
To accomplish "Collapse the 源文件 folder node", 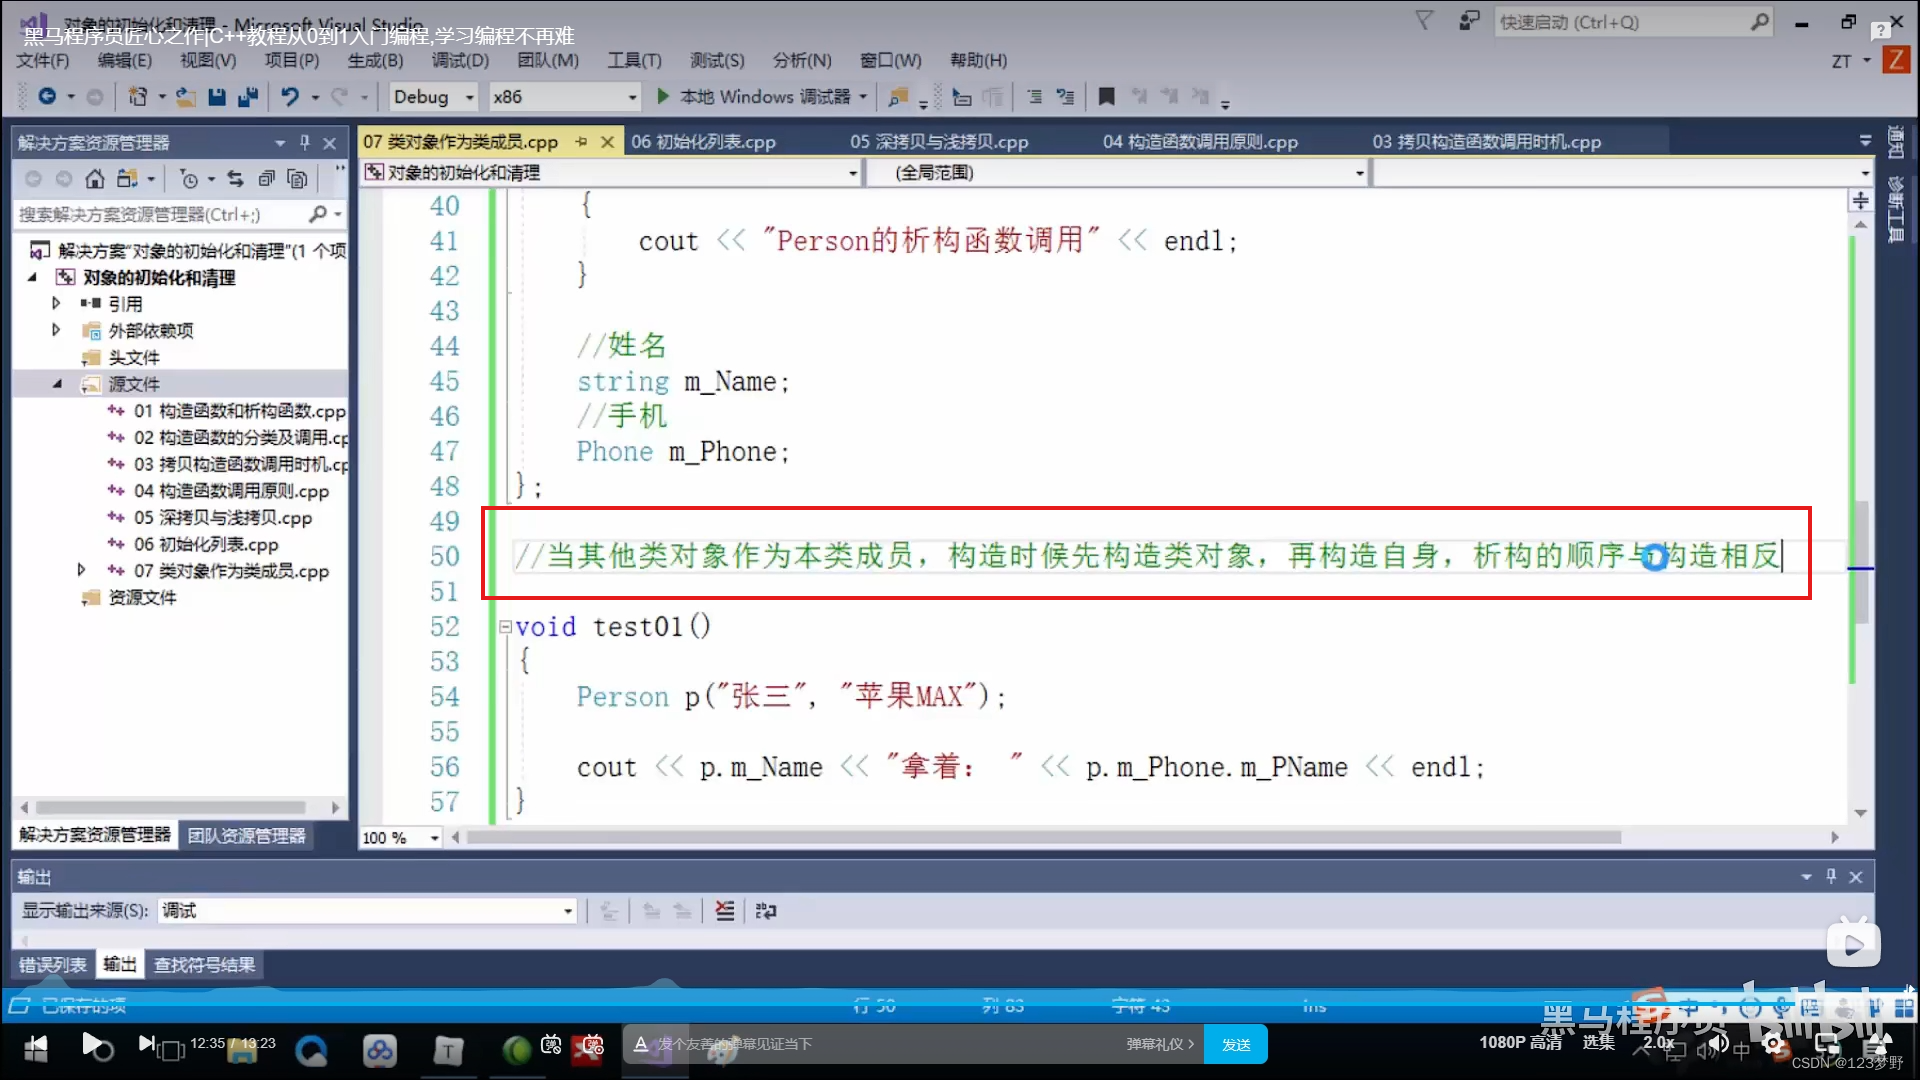I will (57, 384).
